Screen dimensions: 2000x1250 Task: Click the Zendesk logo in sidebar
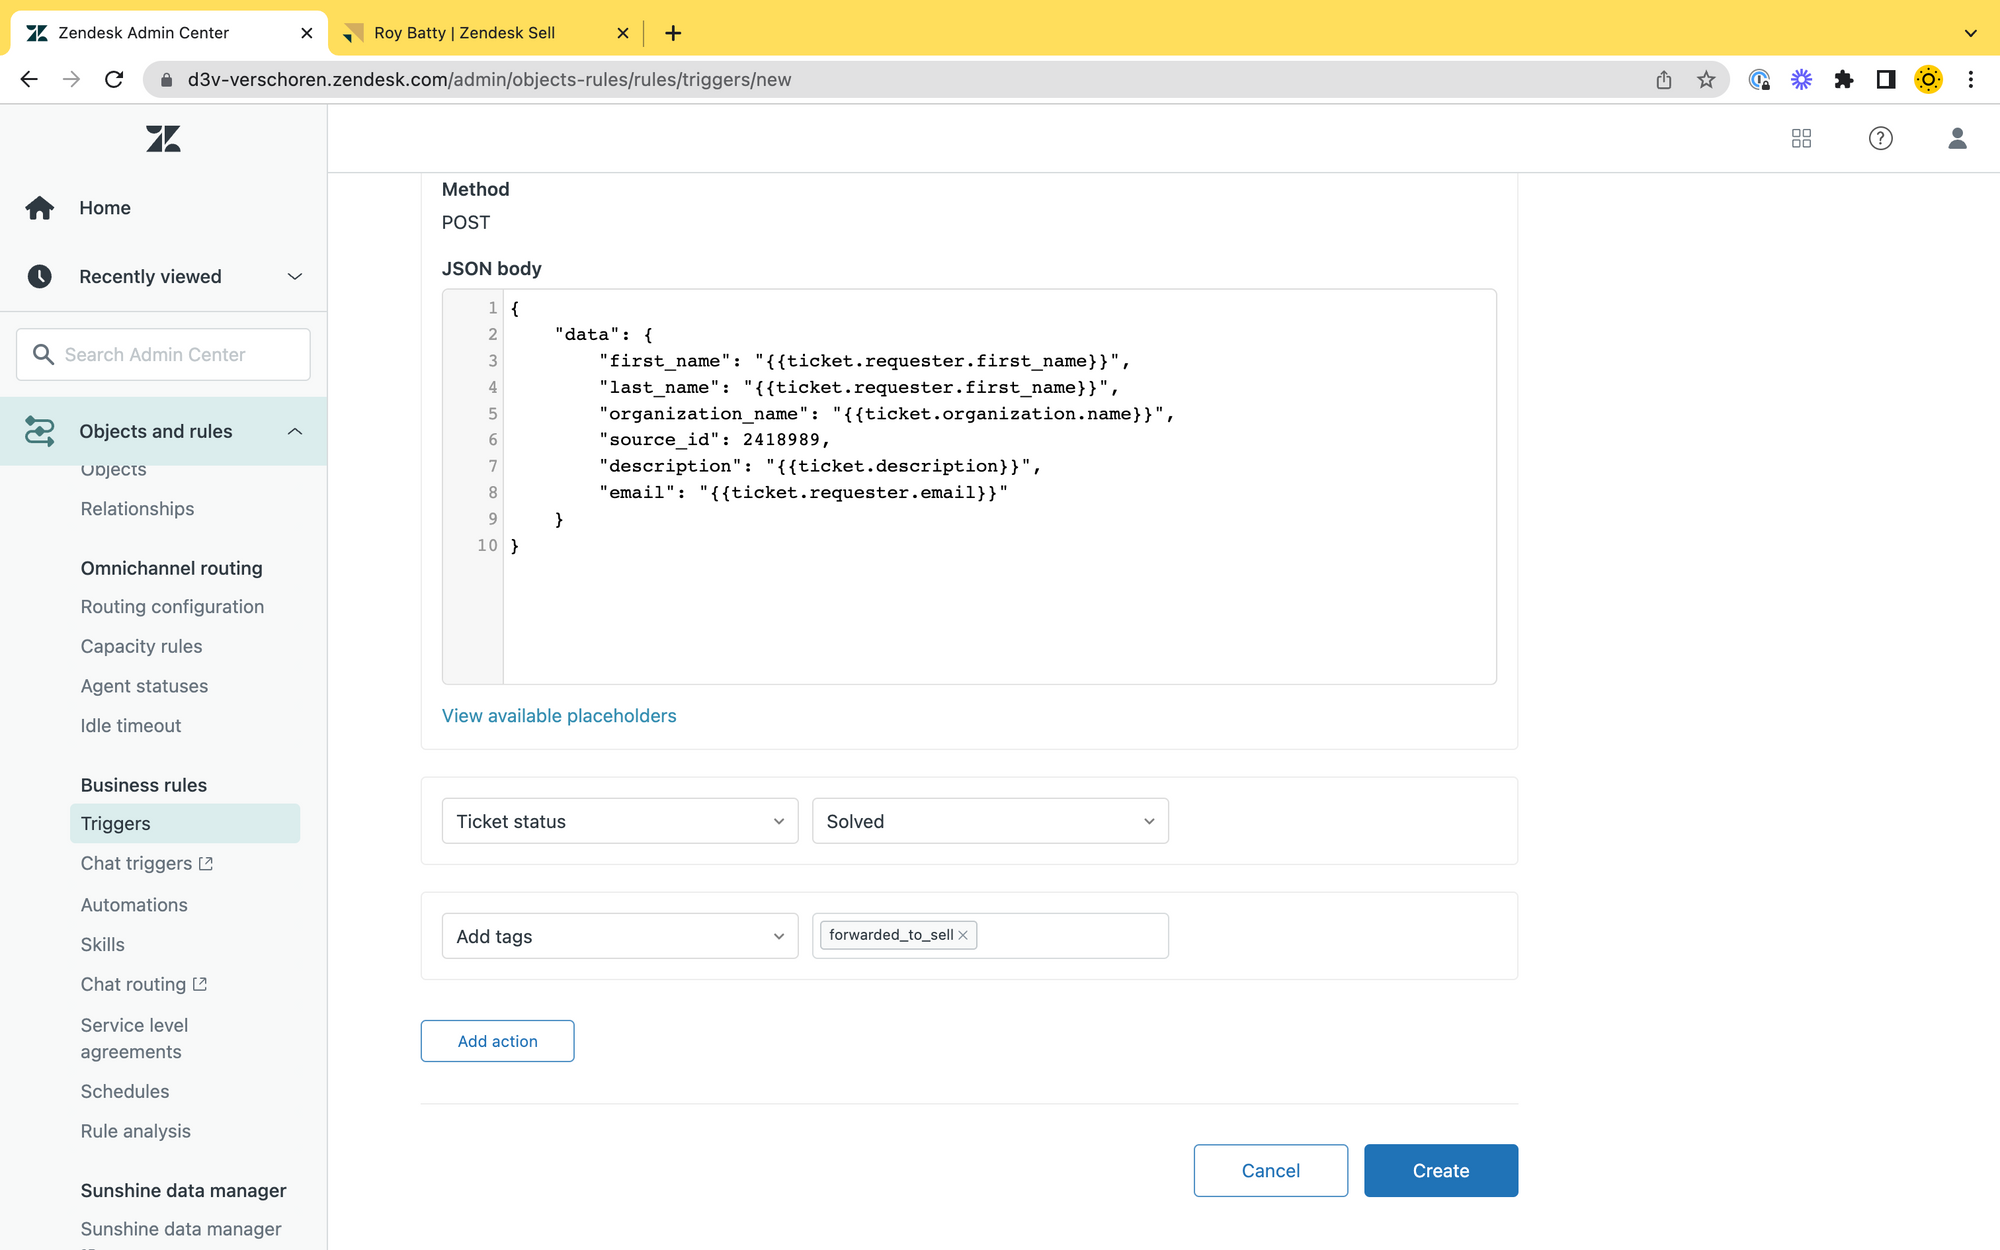(163, 138)
